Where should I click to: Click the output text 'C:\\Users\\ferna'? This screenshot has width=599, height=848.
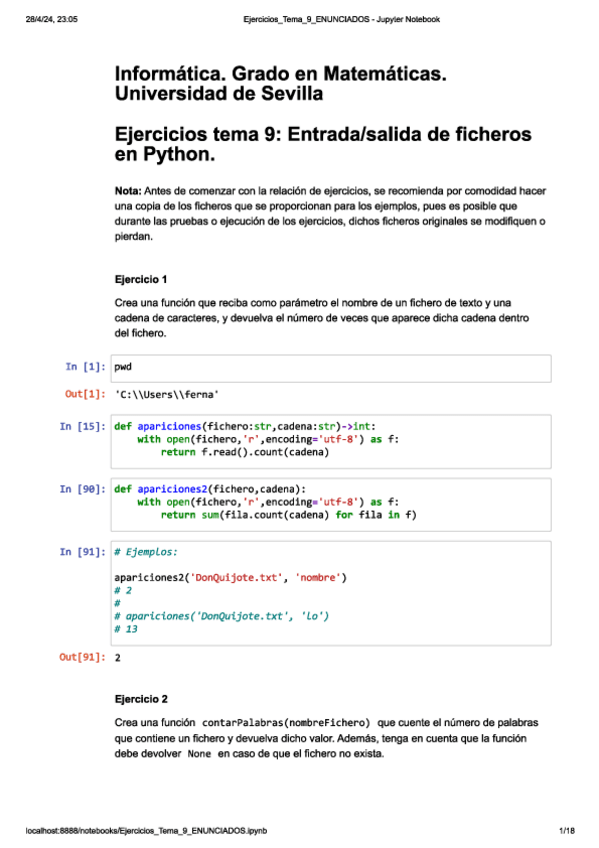click(167, 395)
